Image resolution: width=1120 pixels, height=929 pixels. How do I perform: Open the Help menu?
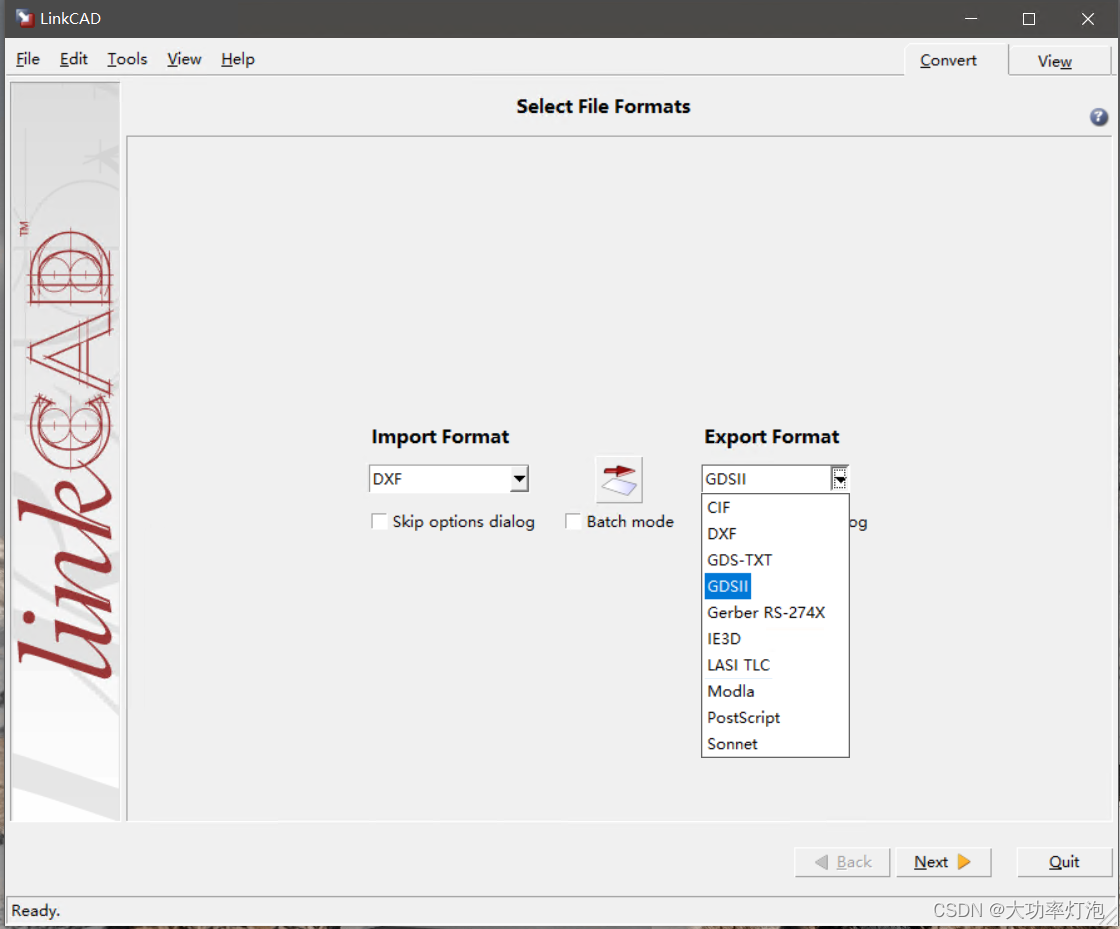tap(238, 59)
